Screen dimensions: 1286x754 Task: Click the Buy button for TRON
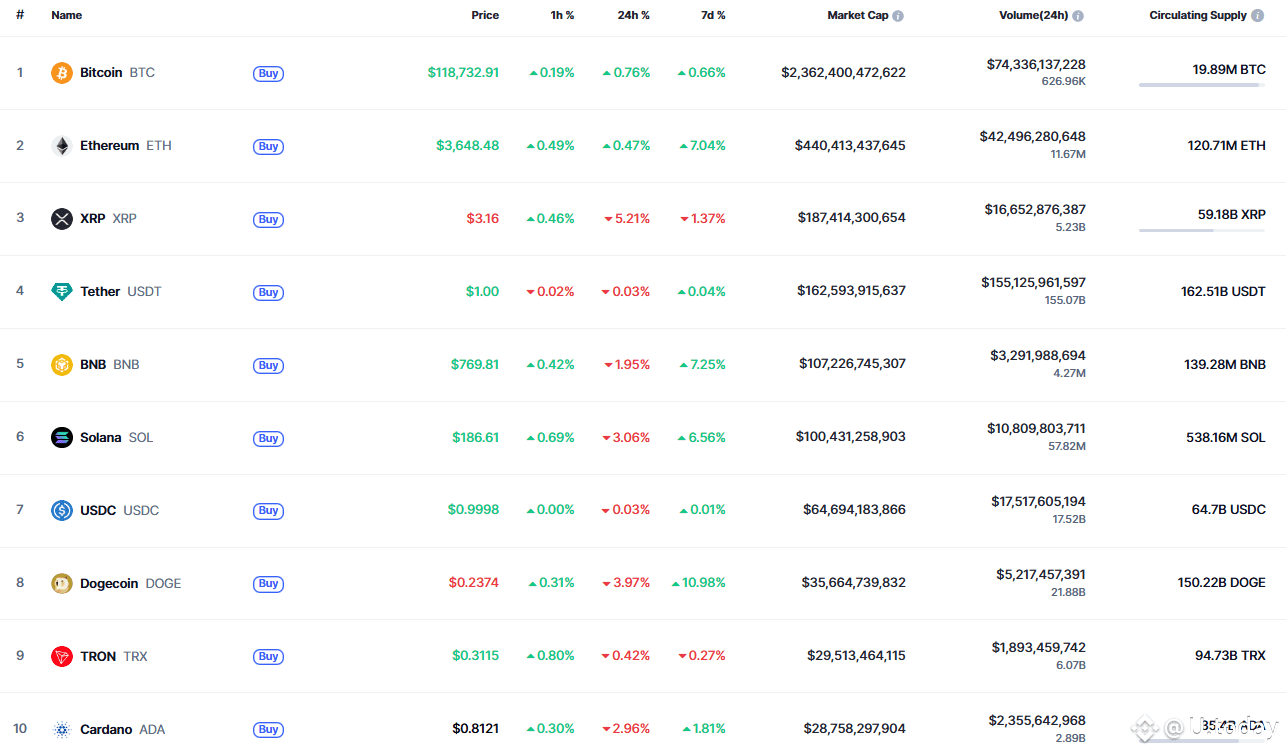click(268, 657)
